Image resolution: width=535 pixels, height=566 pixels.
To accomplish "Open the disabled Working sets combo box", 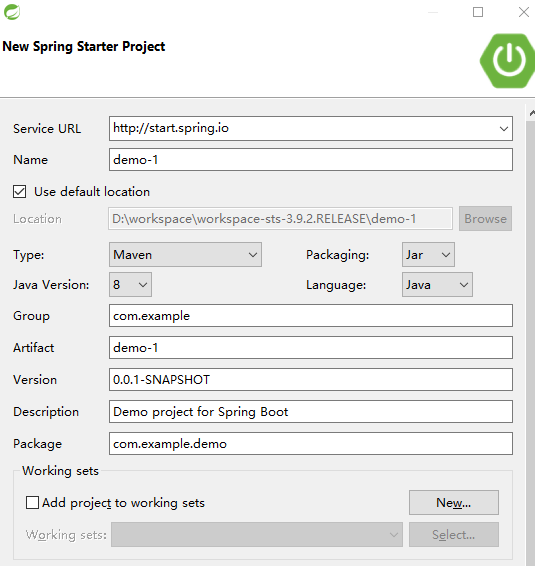I will click(257, 534).
